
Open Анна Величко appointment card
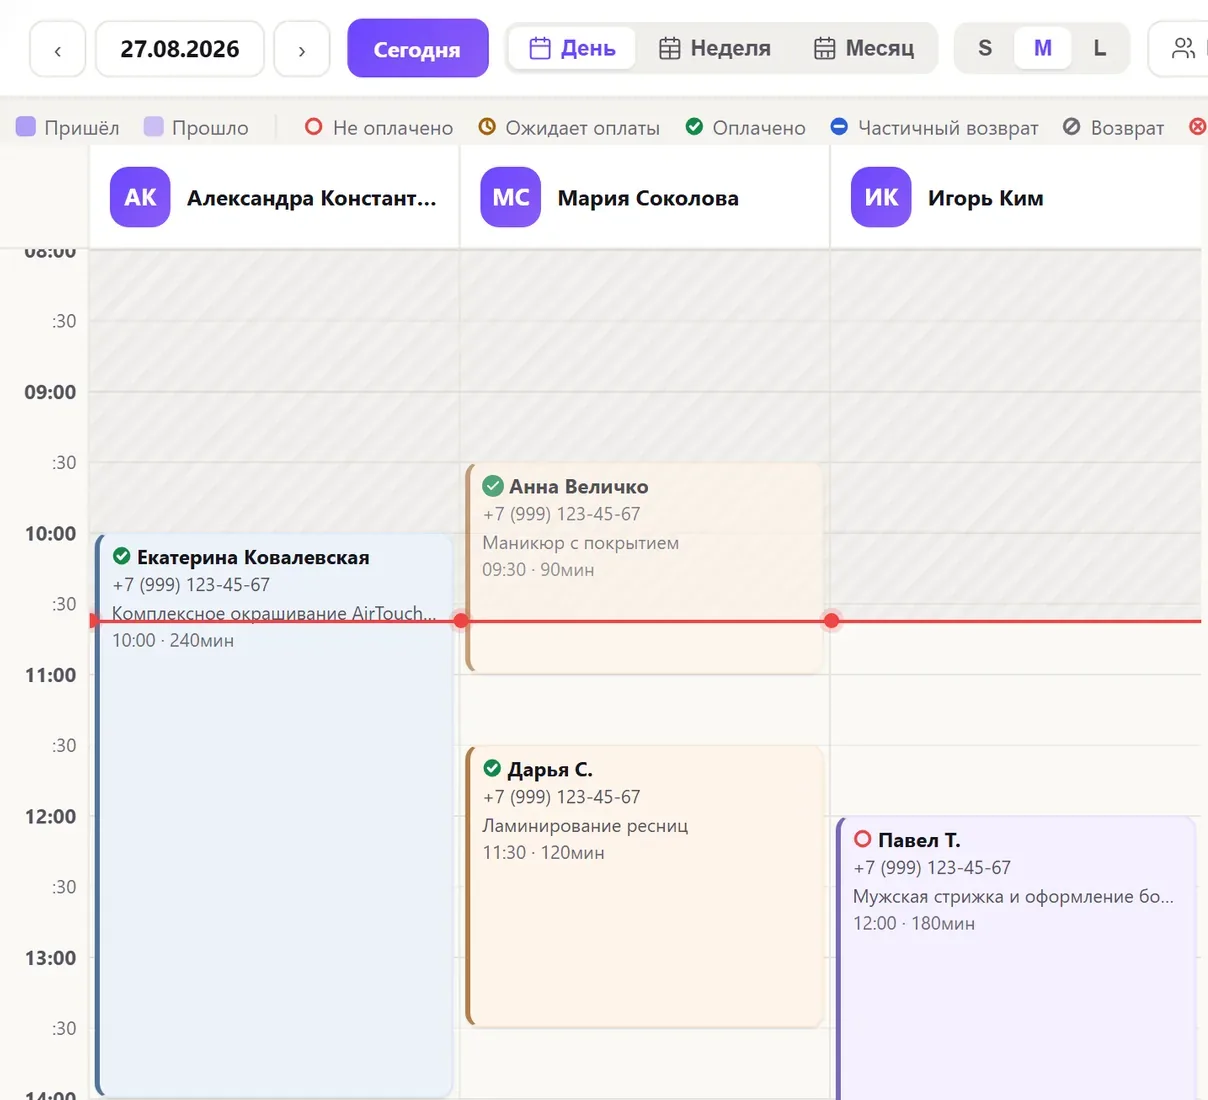644,568
